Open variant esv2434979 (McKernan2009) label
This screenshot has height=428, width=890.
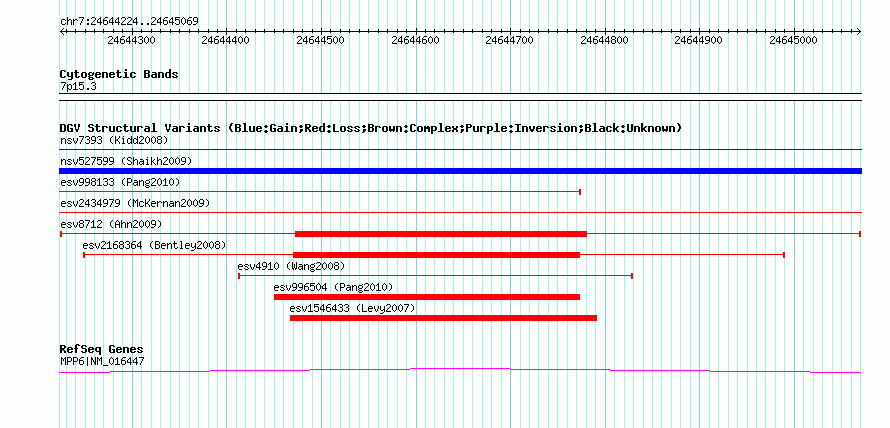(135, 203)
